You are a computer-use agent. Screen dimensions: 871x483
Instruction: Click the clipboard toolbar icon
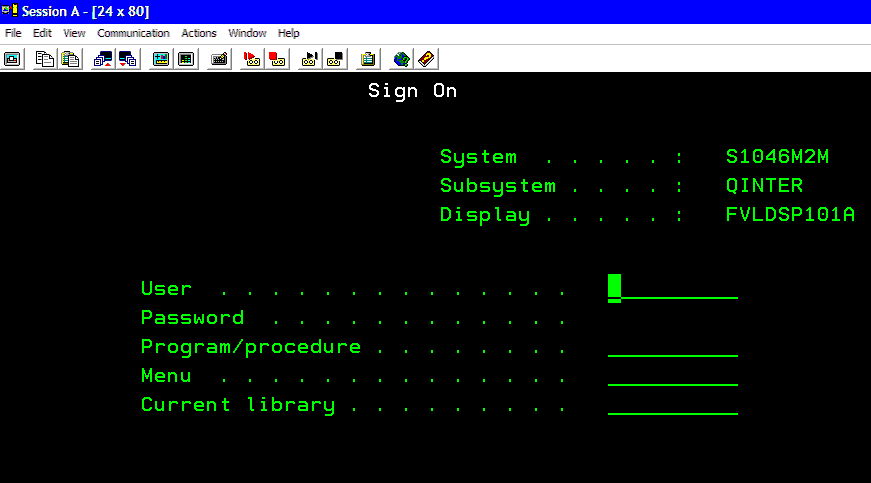point(368,59)
